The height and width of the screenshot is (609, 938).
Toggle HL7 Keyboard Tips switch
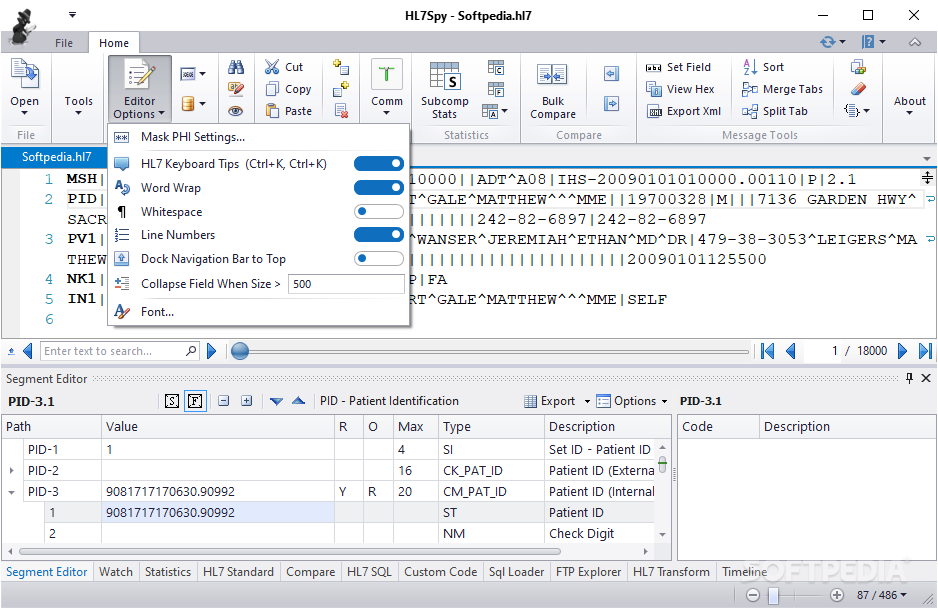[x=379, y=163]
